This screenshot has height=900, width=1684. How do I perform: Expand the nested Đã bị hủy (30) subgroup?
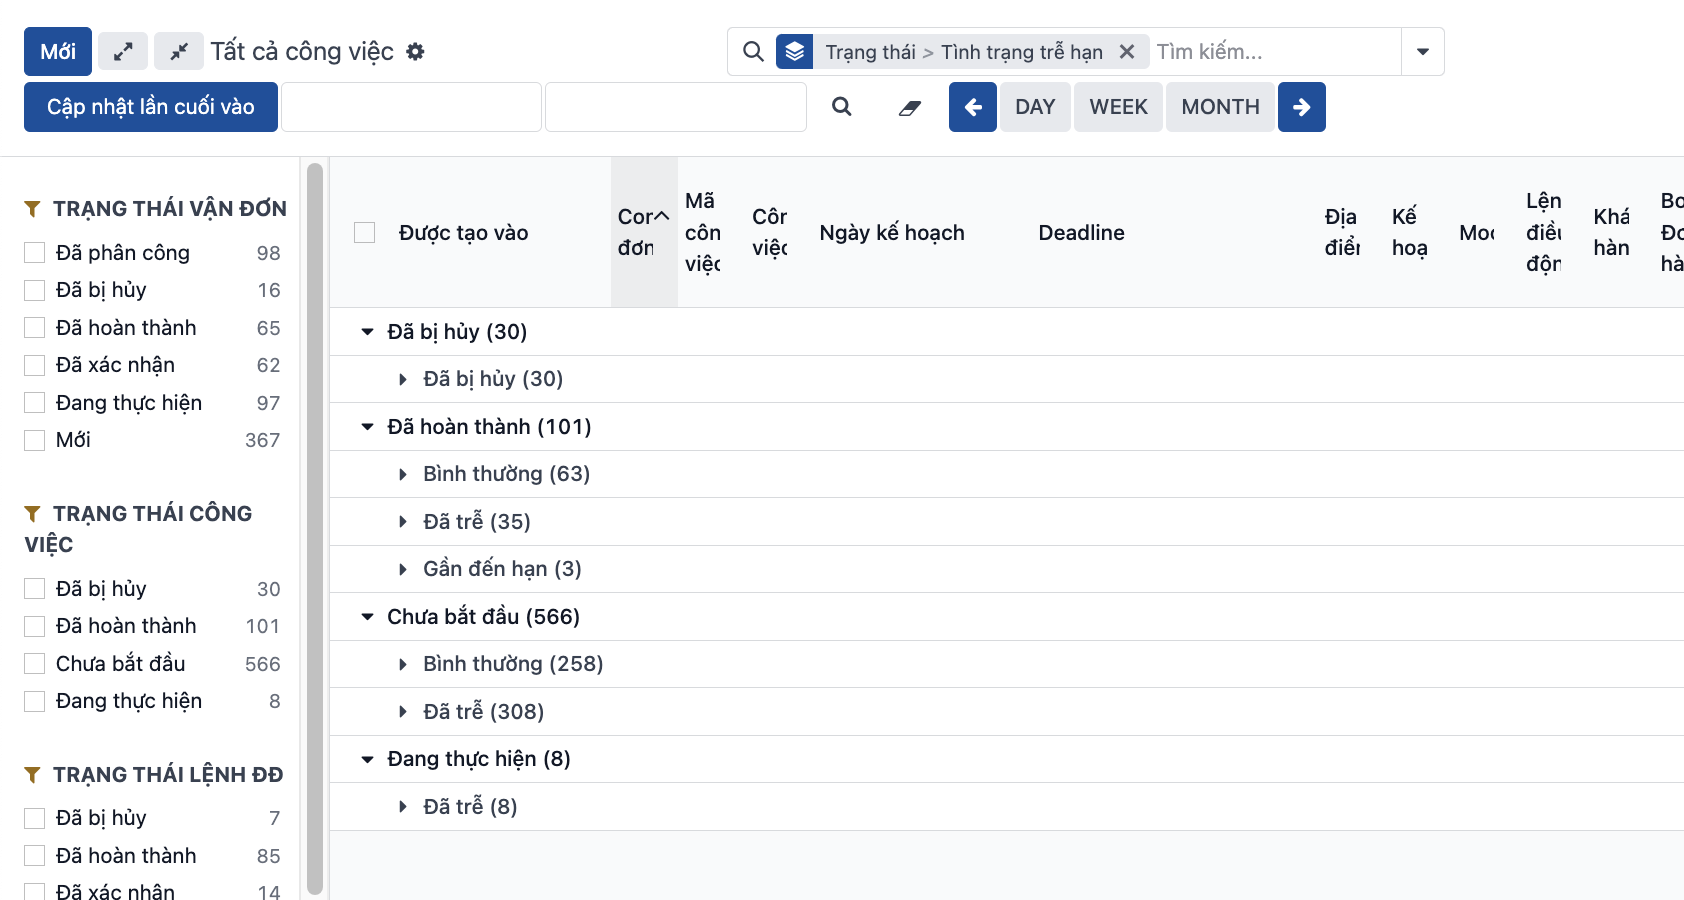pyautogui.click(x=403, y=379)
